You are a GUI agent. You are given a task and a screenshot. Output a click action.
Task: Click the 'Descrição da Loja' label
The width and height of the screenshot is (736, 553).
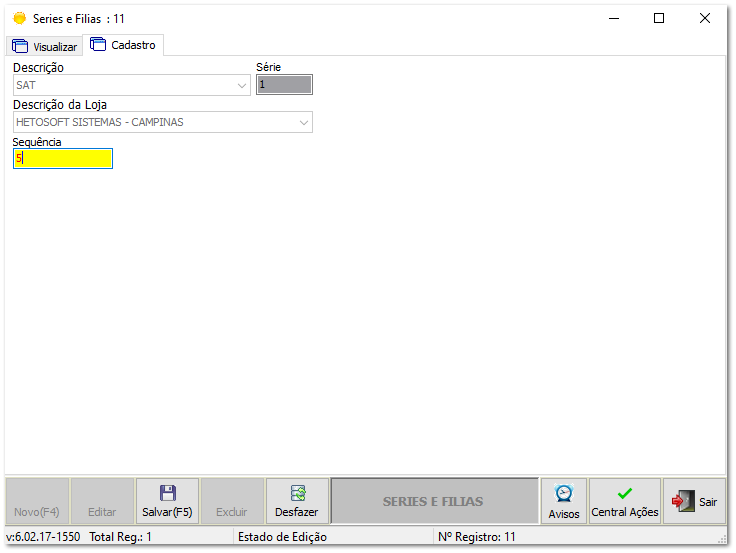(60, 104)
